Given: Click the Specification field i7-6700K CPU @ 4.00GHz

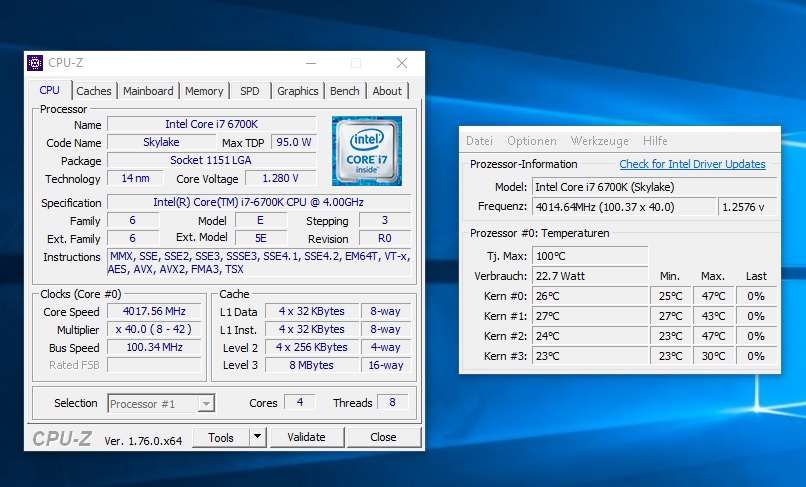Looking at the screenshot, I should [259, 202].
